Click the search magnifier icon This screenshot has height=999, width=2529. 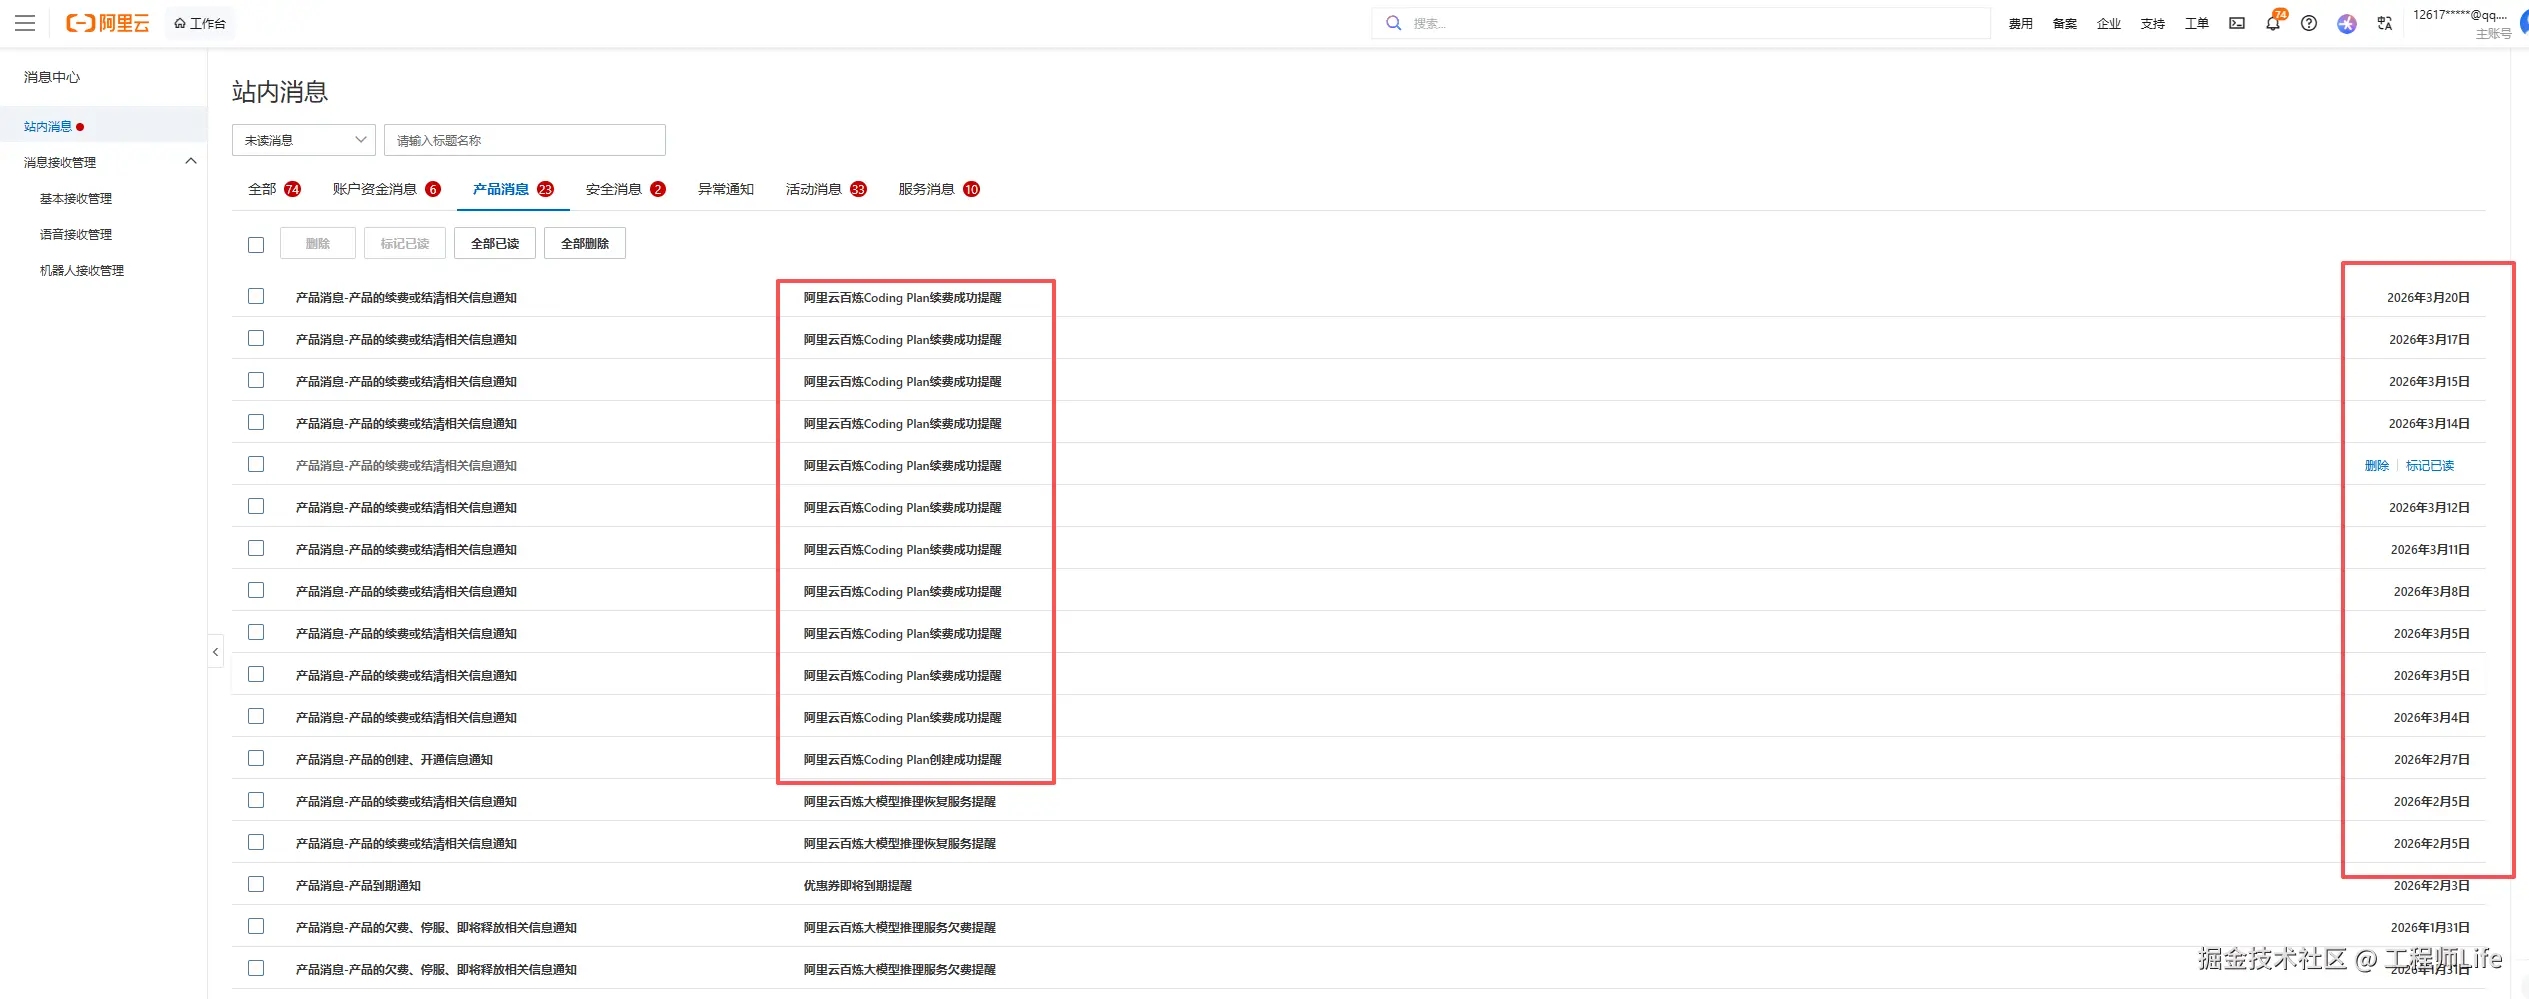1393,23
